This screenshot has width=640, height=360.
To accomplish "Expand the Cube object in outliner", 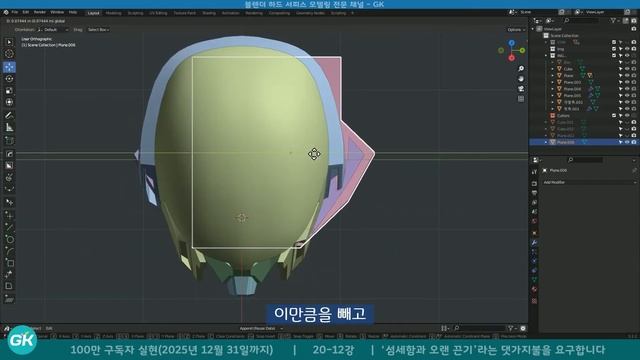I will (x=553, y=69).
